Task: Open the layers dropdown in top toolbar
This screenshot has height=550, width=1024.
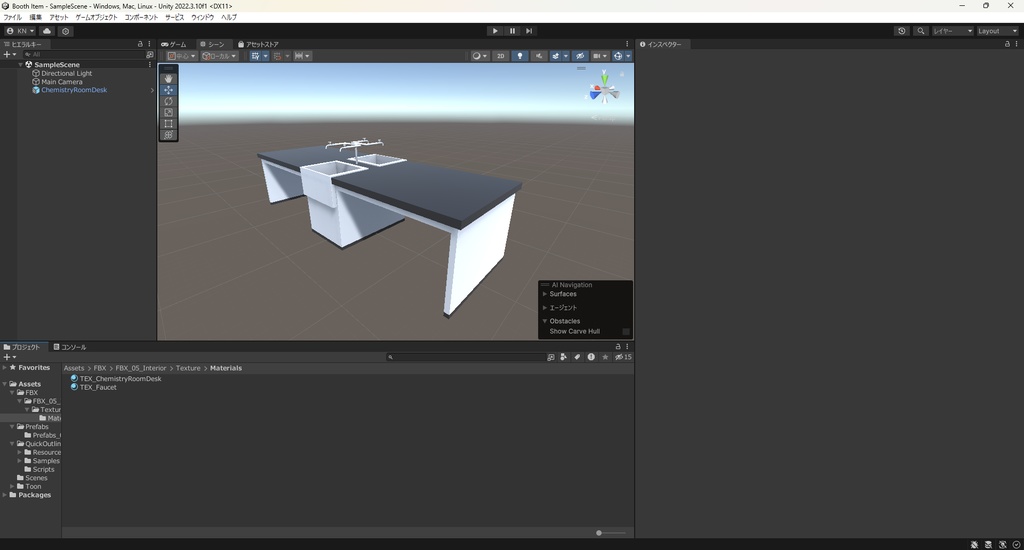Action: [952, 31]
